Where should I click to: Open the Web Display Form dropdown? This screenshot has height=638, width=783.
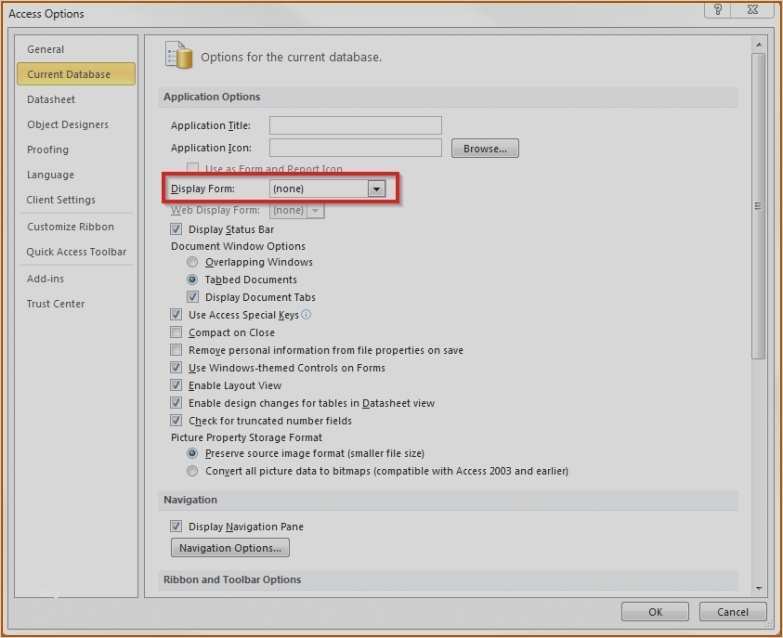click(315, 210)
